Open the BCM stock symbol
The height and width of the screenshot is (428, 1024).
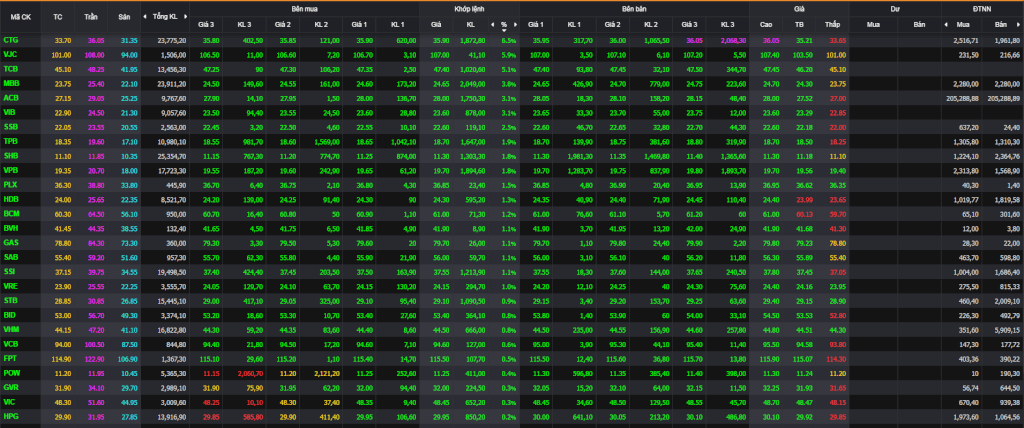[11, 214]
